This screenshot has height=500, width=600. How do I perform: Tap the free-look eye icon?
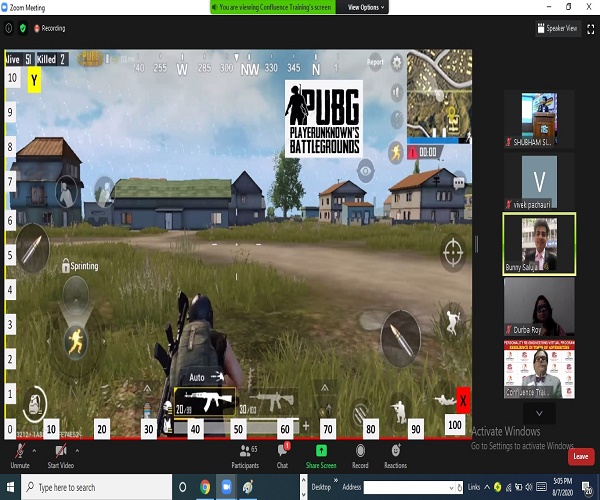(366, 171)
